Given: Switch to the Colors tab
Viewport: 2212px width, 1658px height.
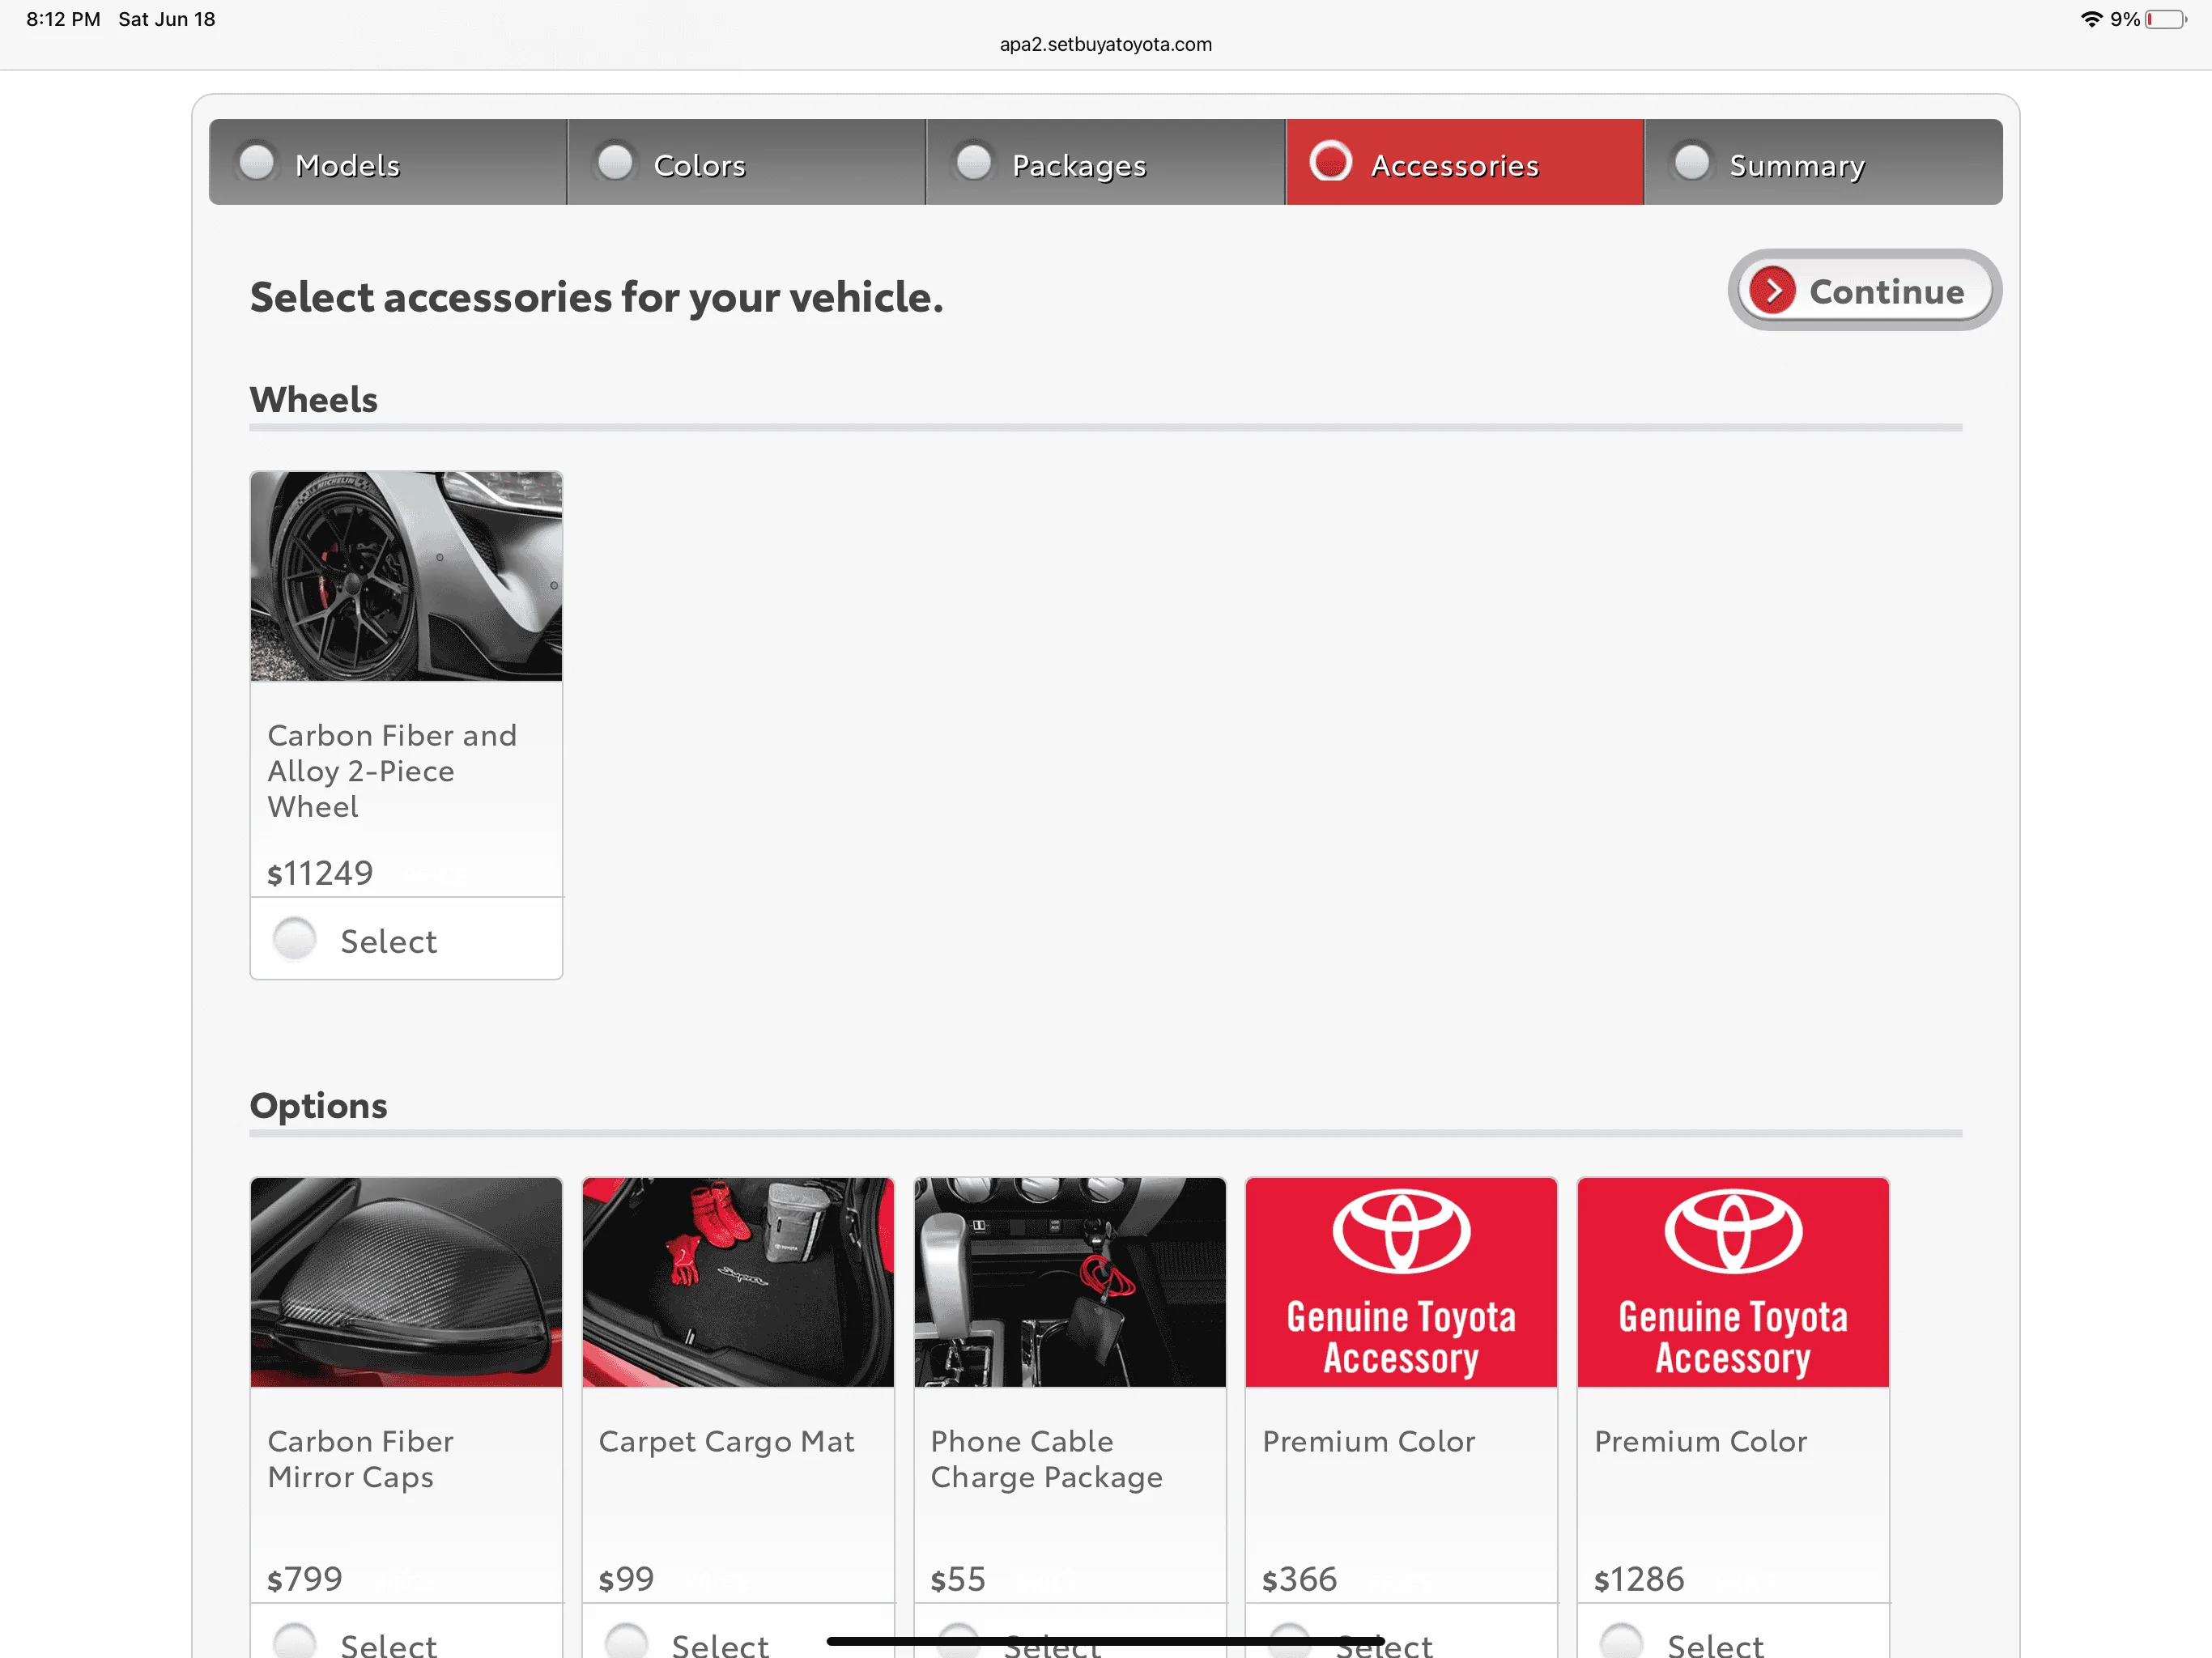Looking at the screenshot, I should 746,163.
